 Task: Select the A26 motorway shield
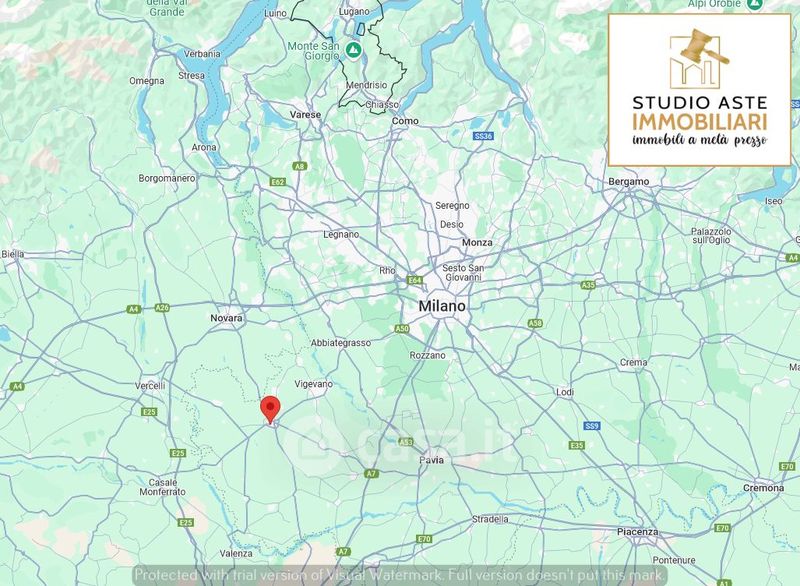click(162, 308)
